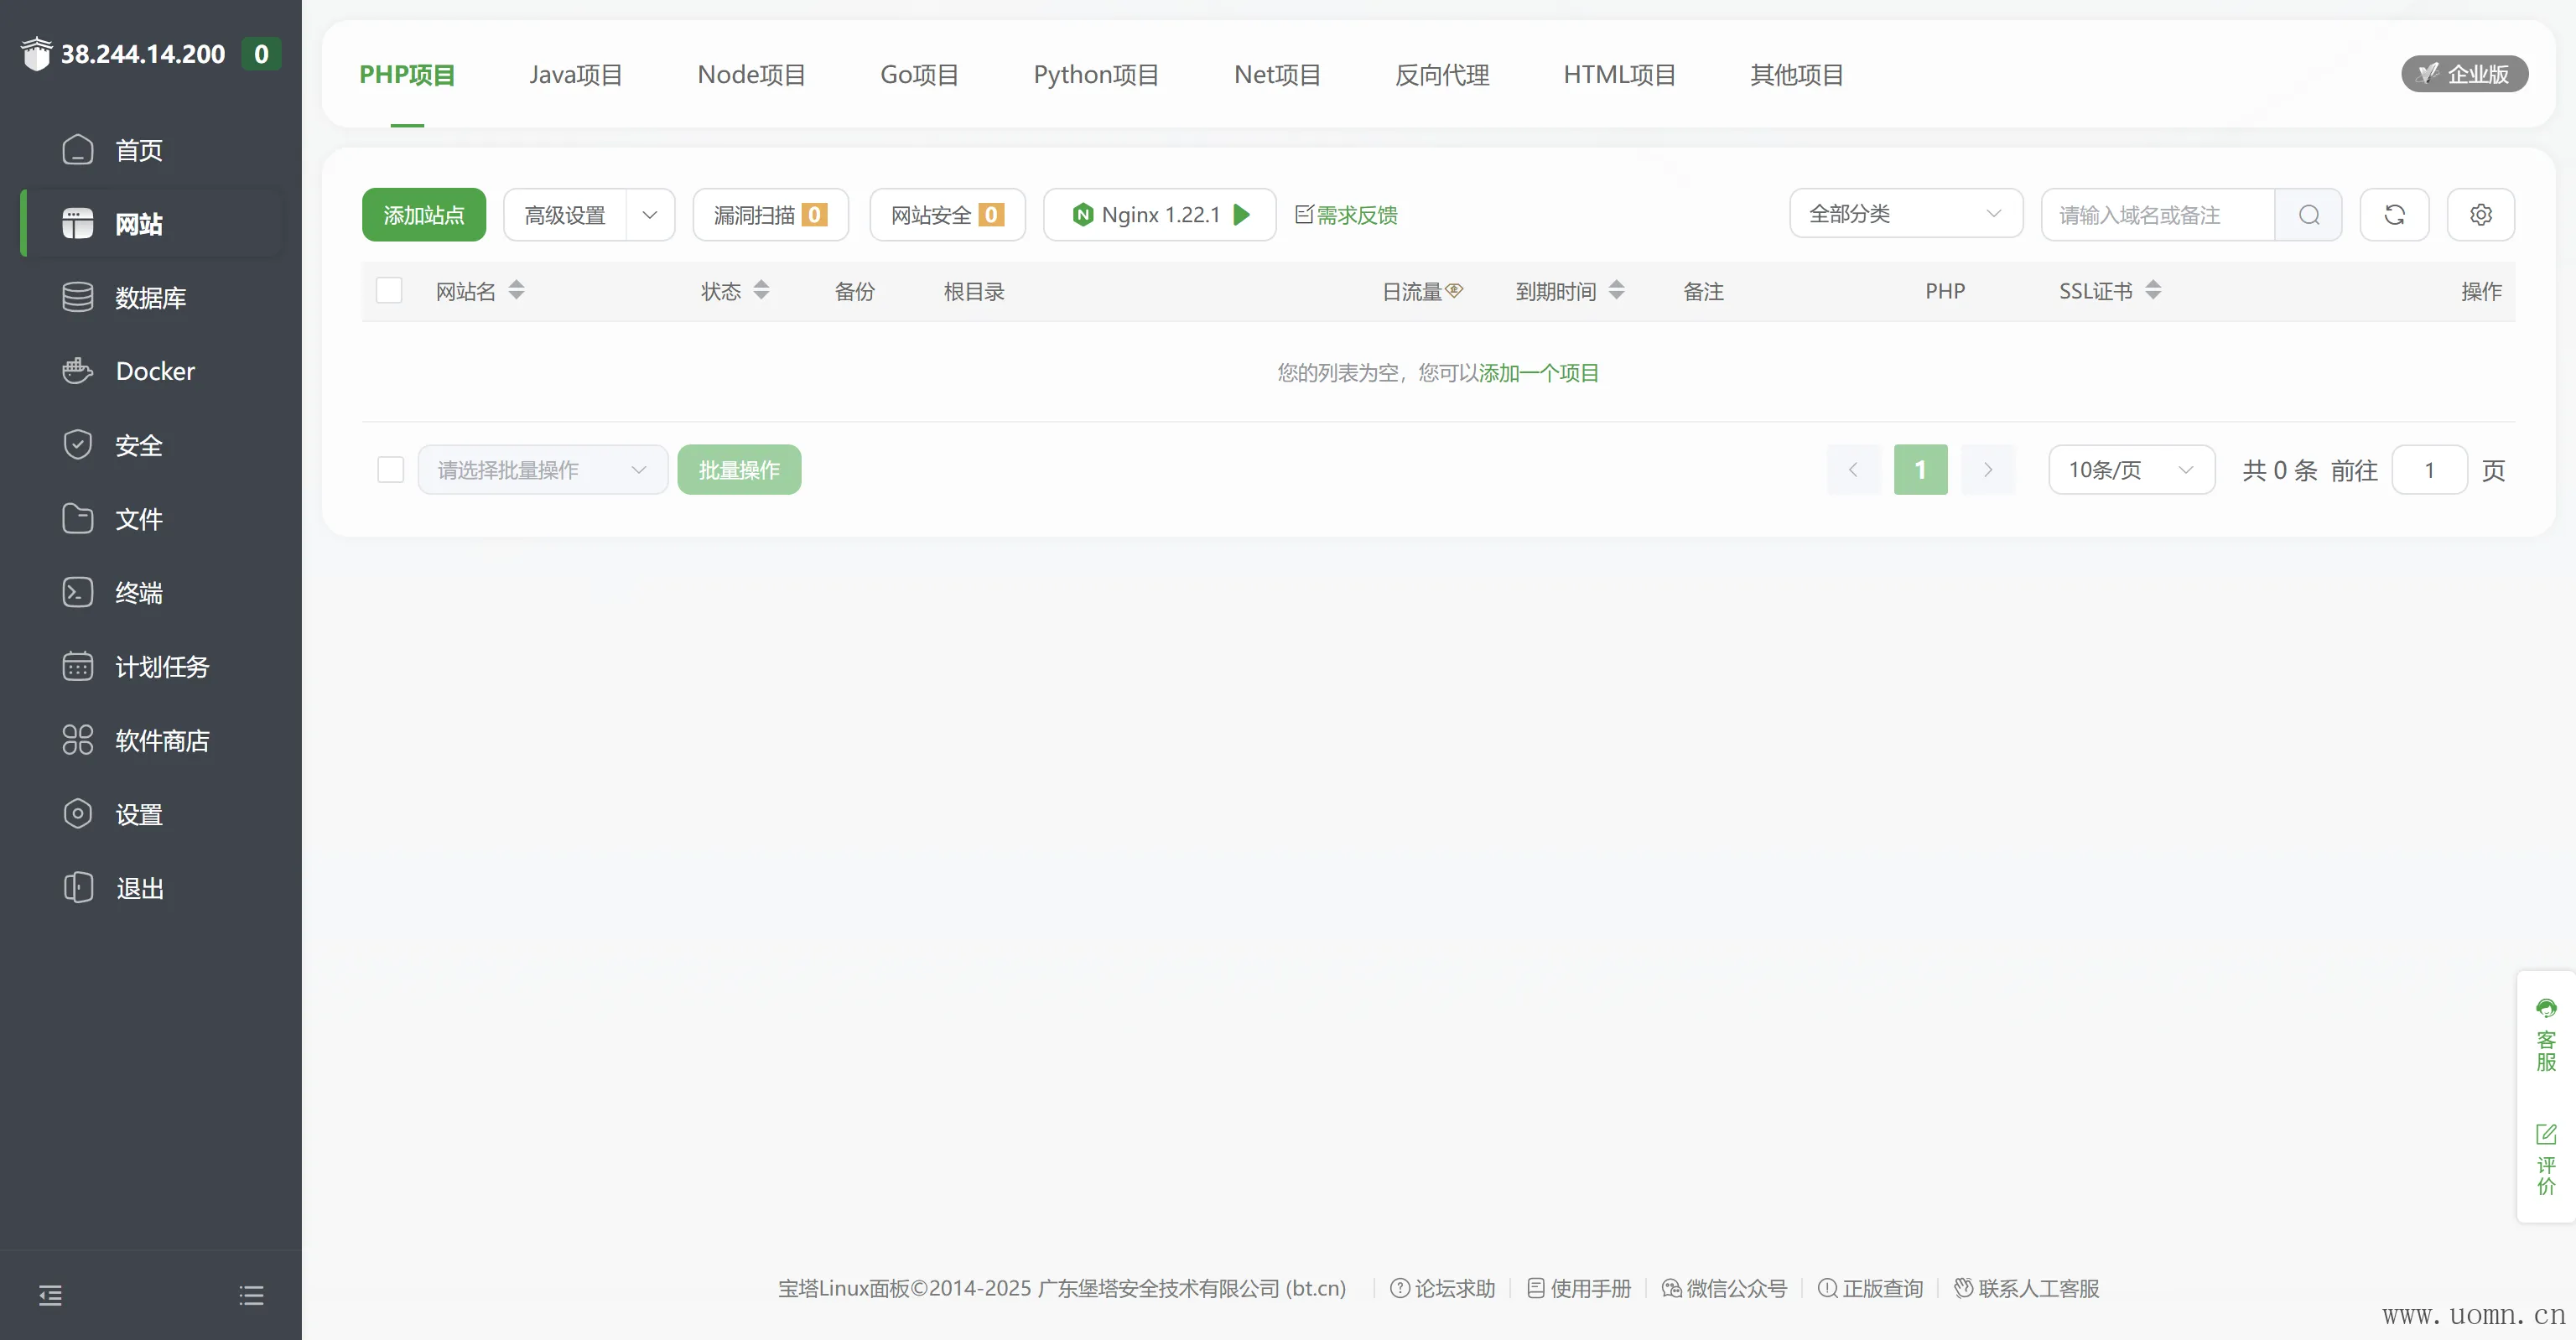Click the 添加站点 button
Screen dimensions: 2576x1340
[x=424, y=215]
